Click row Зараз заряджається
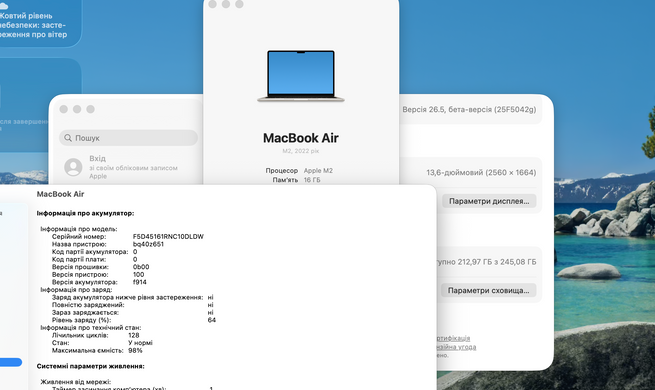Image resolution: width=655 pixels, height=390 pixels. point(132,312)
